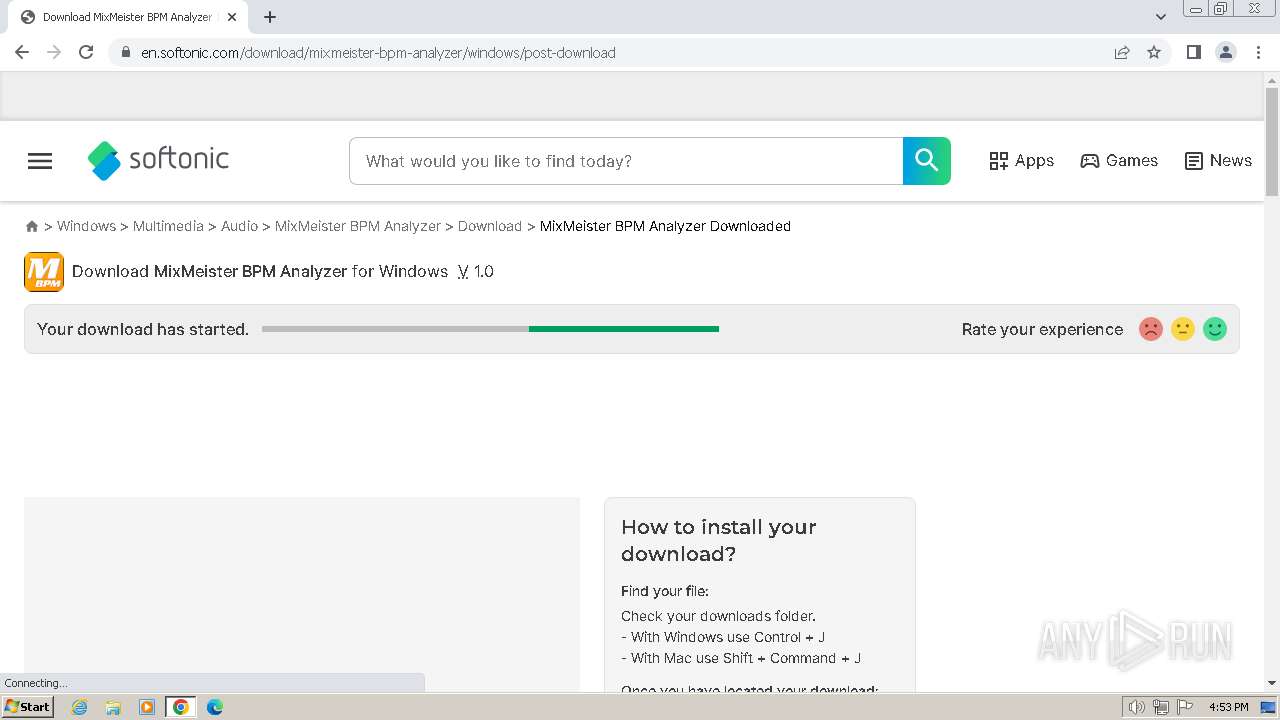Click the Audio breadcrumb link

pyautogui.click(x=239, y=226)
